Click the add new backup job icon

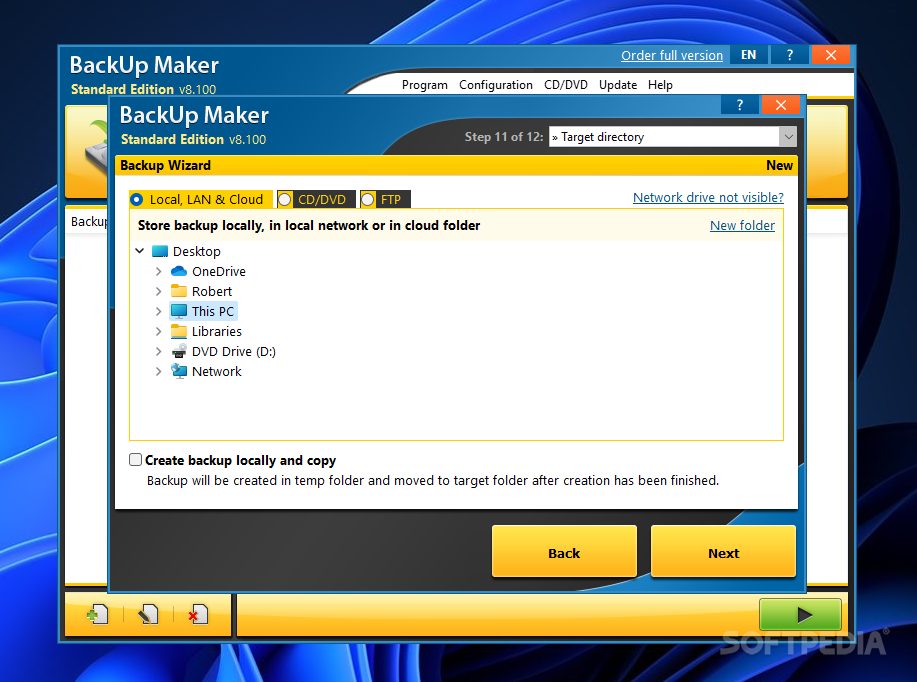coord(98,614)
